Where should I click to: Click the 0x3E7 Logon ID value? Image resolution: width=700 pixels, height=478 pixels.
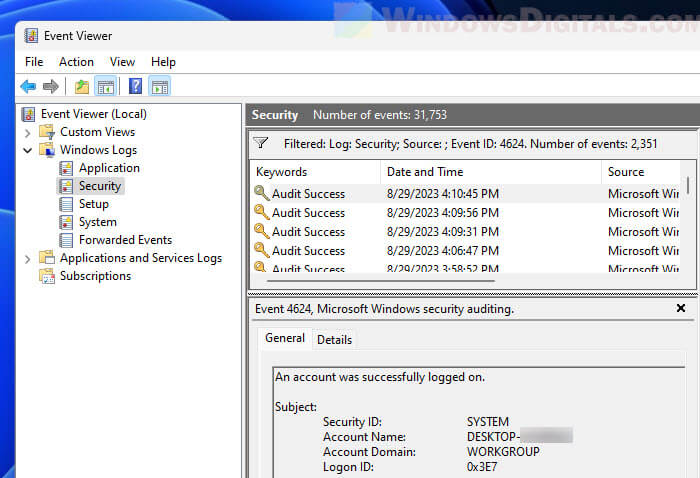pyautogui.click(x=482, y=467)
